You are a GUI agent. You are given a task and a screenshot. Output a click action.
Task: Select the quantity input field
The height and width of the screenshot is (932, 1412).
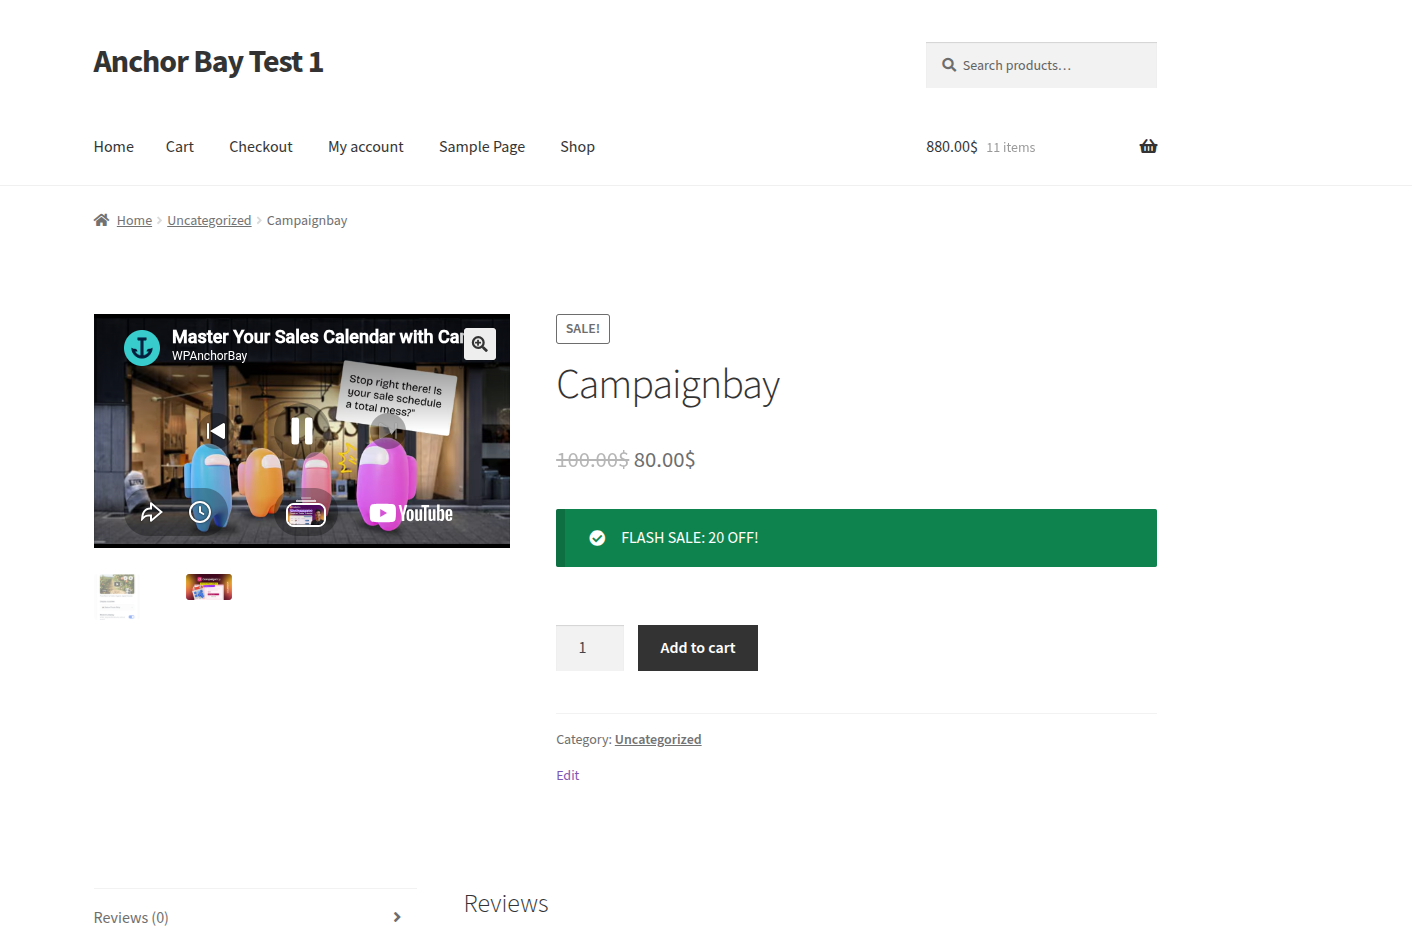click(x=589, y=647)
